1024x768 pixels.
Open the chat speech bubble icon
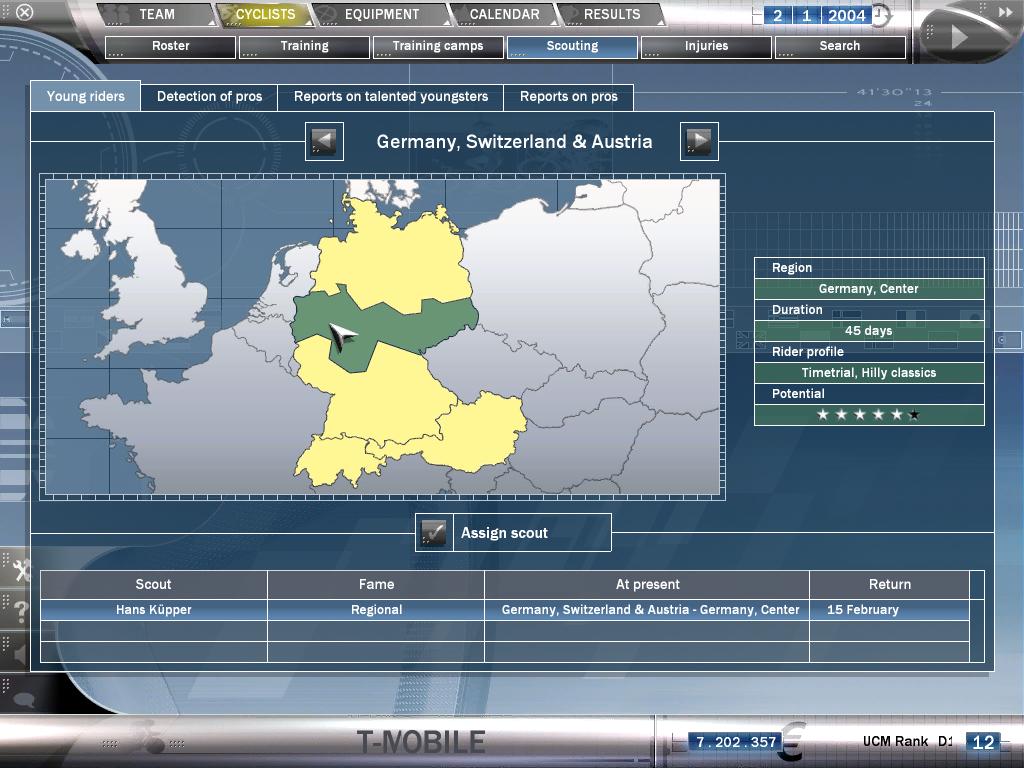[x=22, y=700]
